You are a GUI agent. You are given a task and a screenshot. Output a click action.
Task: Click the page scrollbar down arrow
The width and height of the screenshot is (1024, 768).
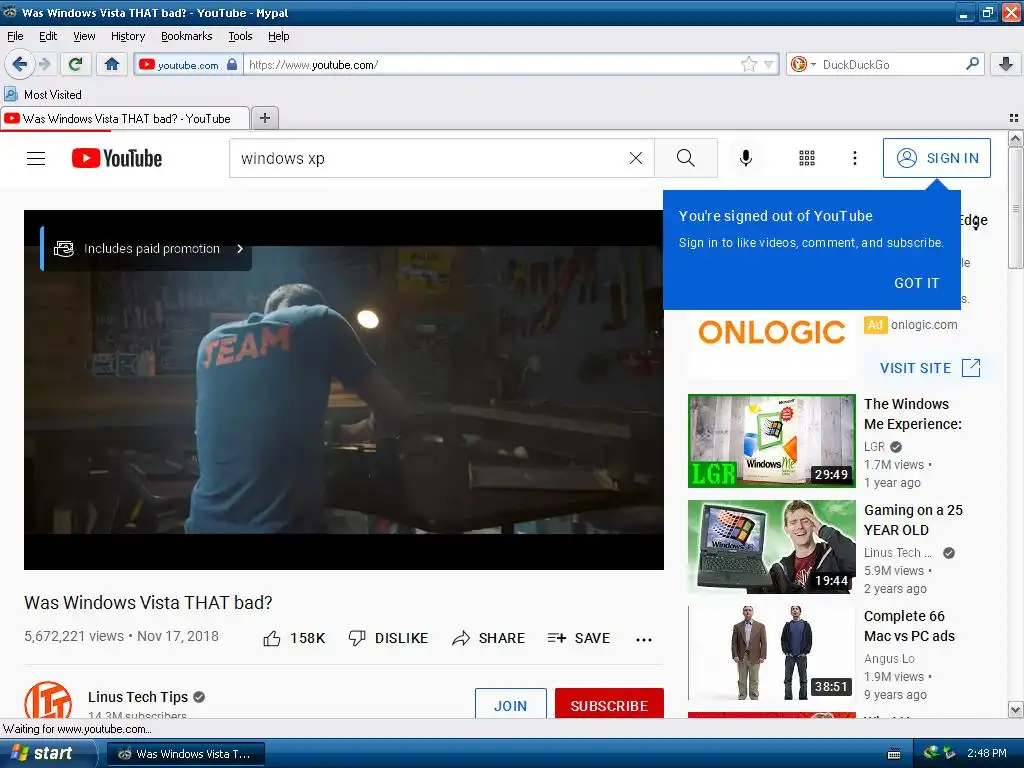point(1015,709)
